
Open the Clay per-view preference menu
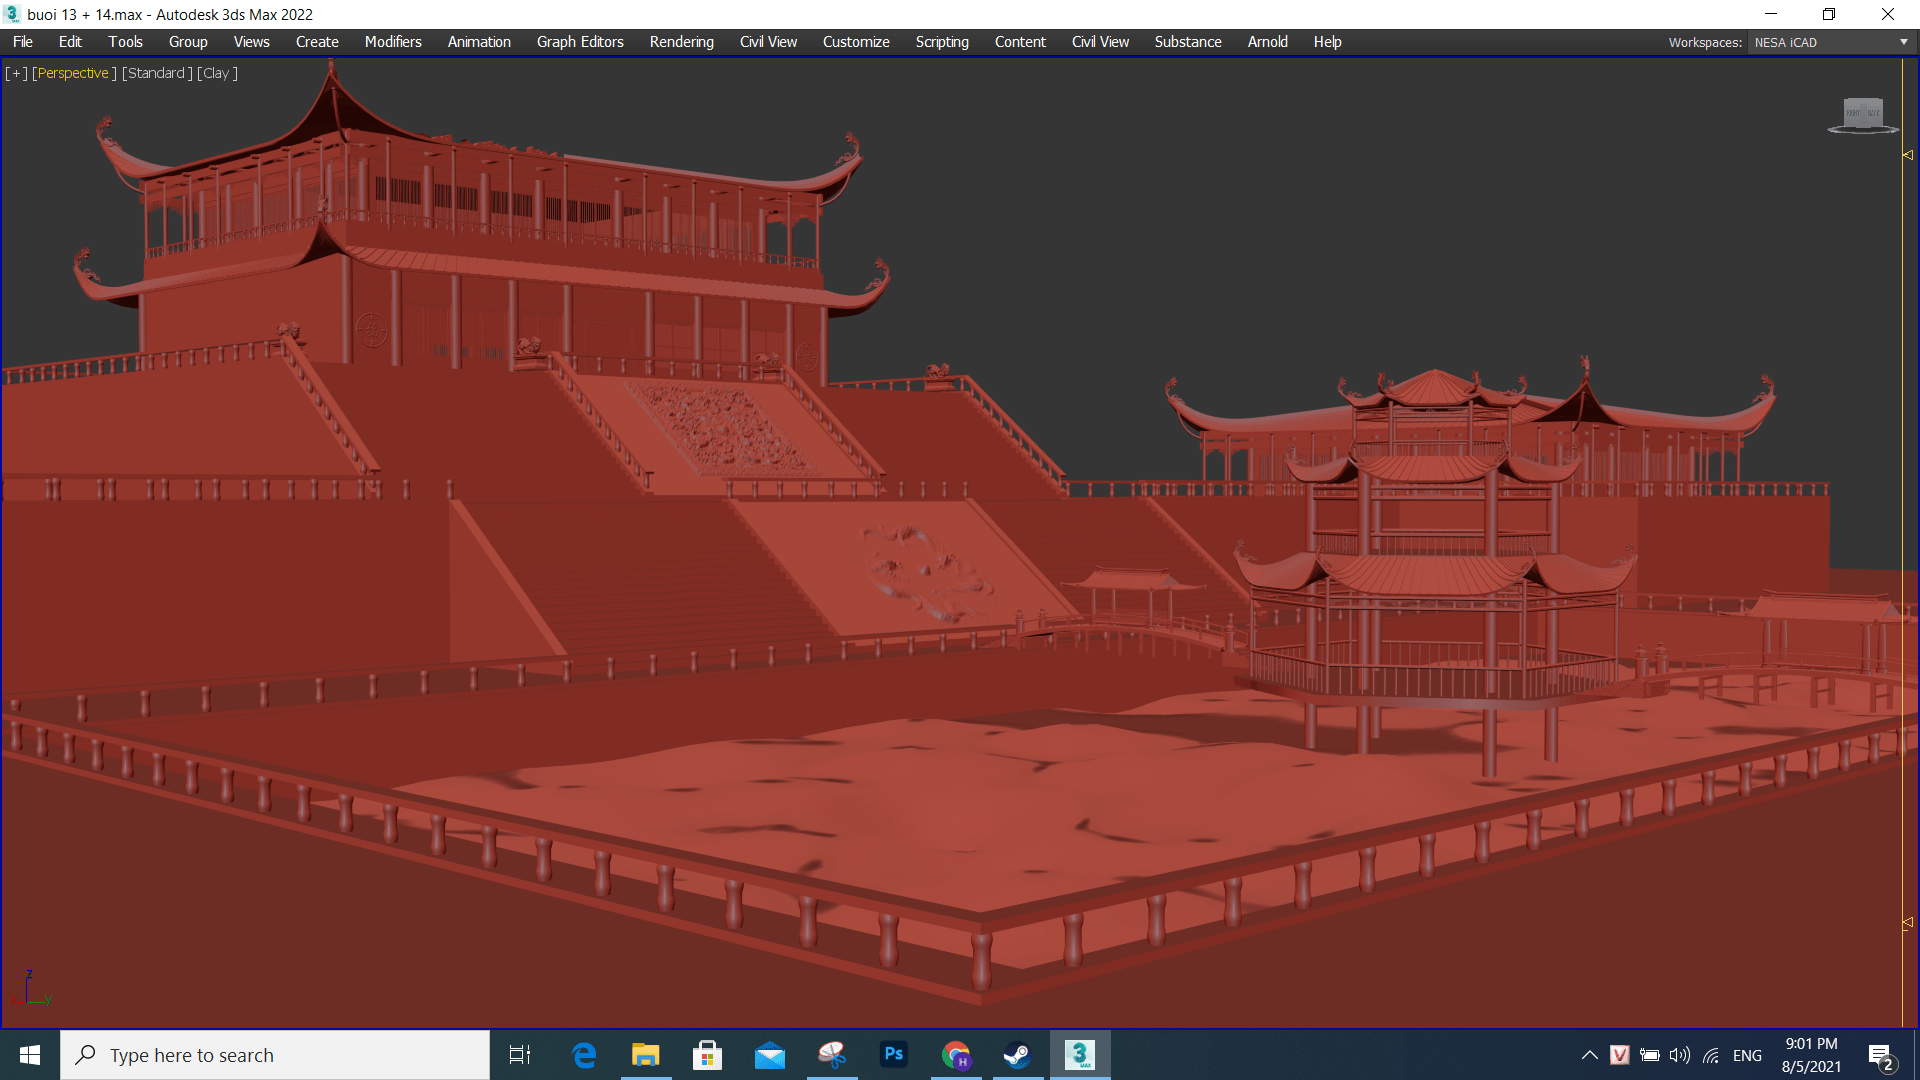(216, 73)
